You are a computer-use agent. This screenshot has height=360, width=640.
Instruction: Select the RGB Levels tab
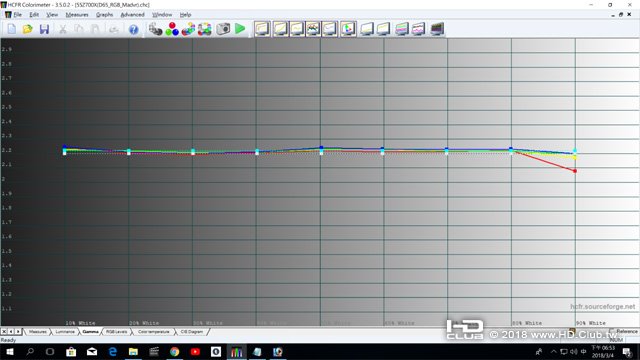tap(116, 332)
